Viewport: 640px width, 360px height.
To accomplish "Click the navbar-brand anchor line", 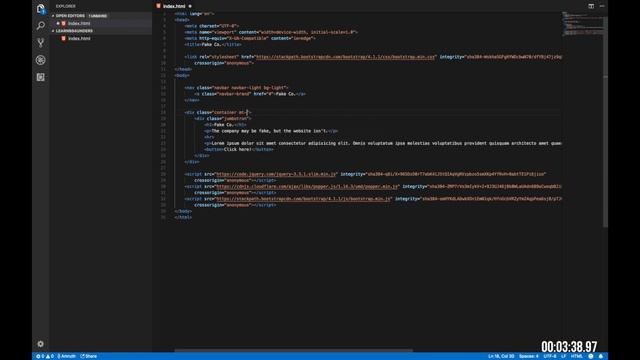I will (250, 94).
